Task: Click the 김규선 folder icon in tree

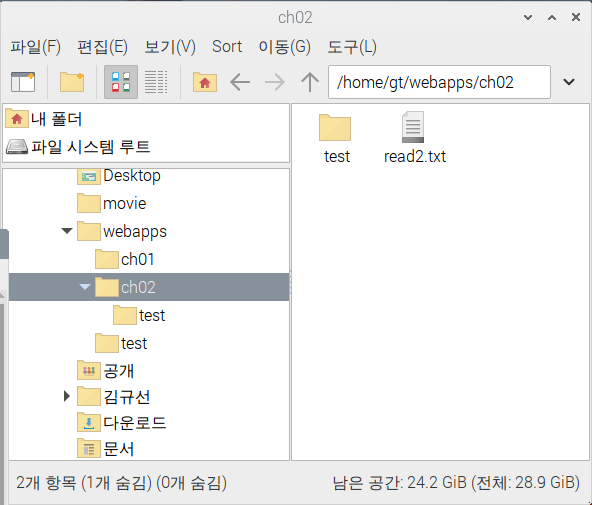Action: pyautogui.click(x=89, y=396)
